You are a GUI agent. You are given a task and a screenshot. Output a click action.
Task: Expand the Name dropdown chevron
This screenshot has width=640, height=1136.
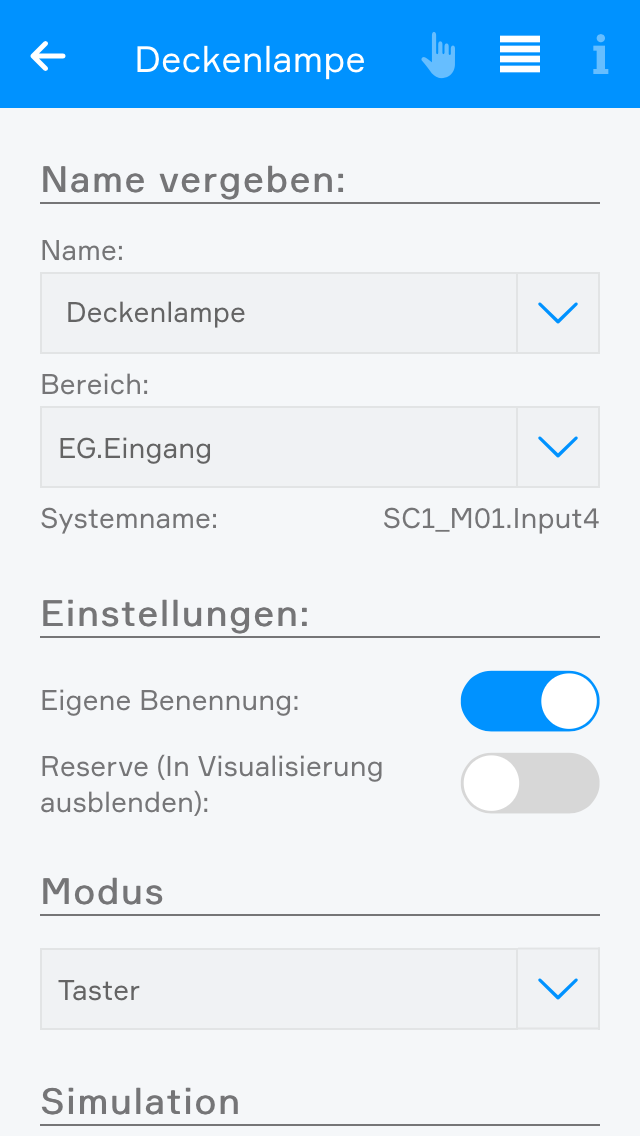558,313
